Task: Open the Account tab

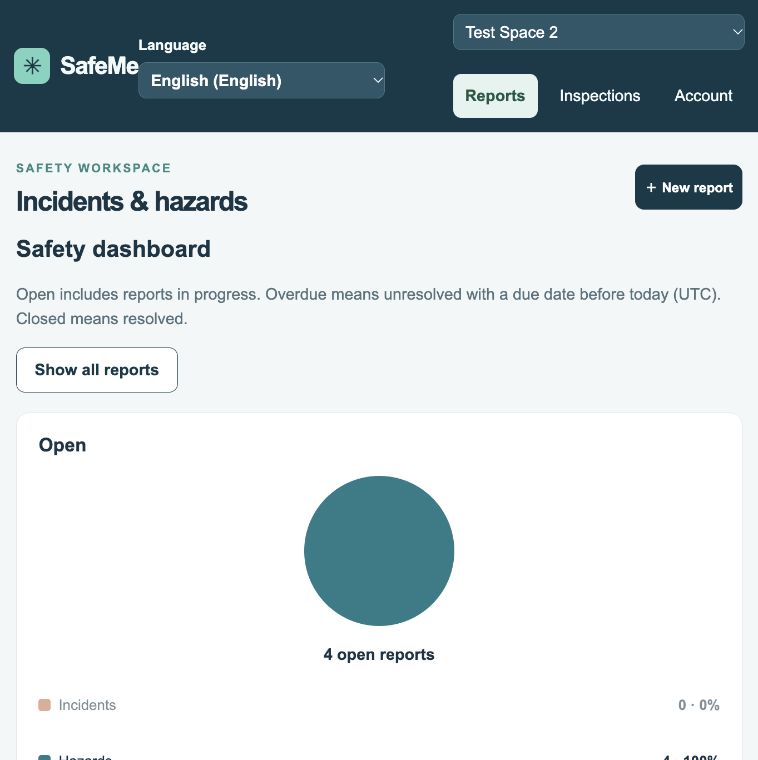Action: (x=703, y=96)
